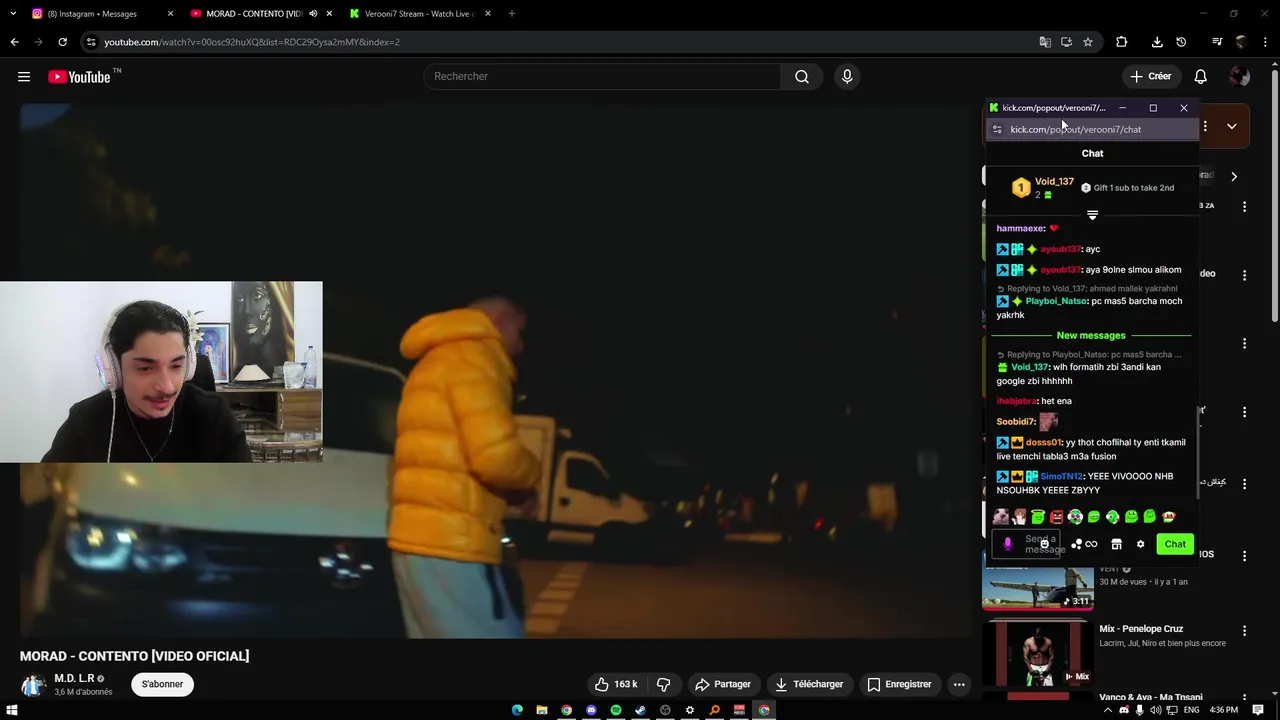Open the M.D. L.R channel link
The width and height of the screenshot is (1280, 720).
point(74,678)
